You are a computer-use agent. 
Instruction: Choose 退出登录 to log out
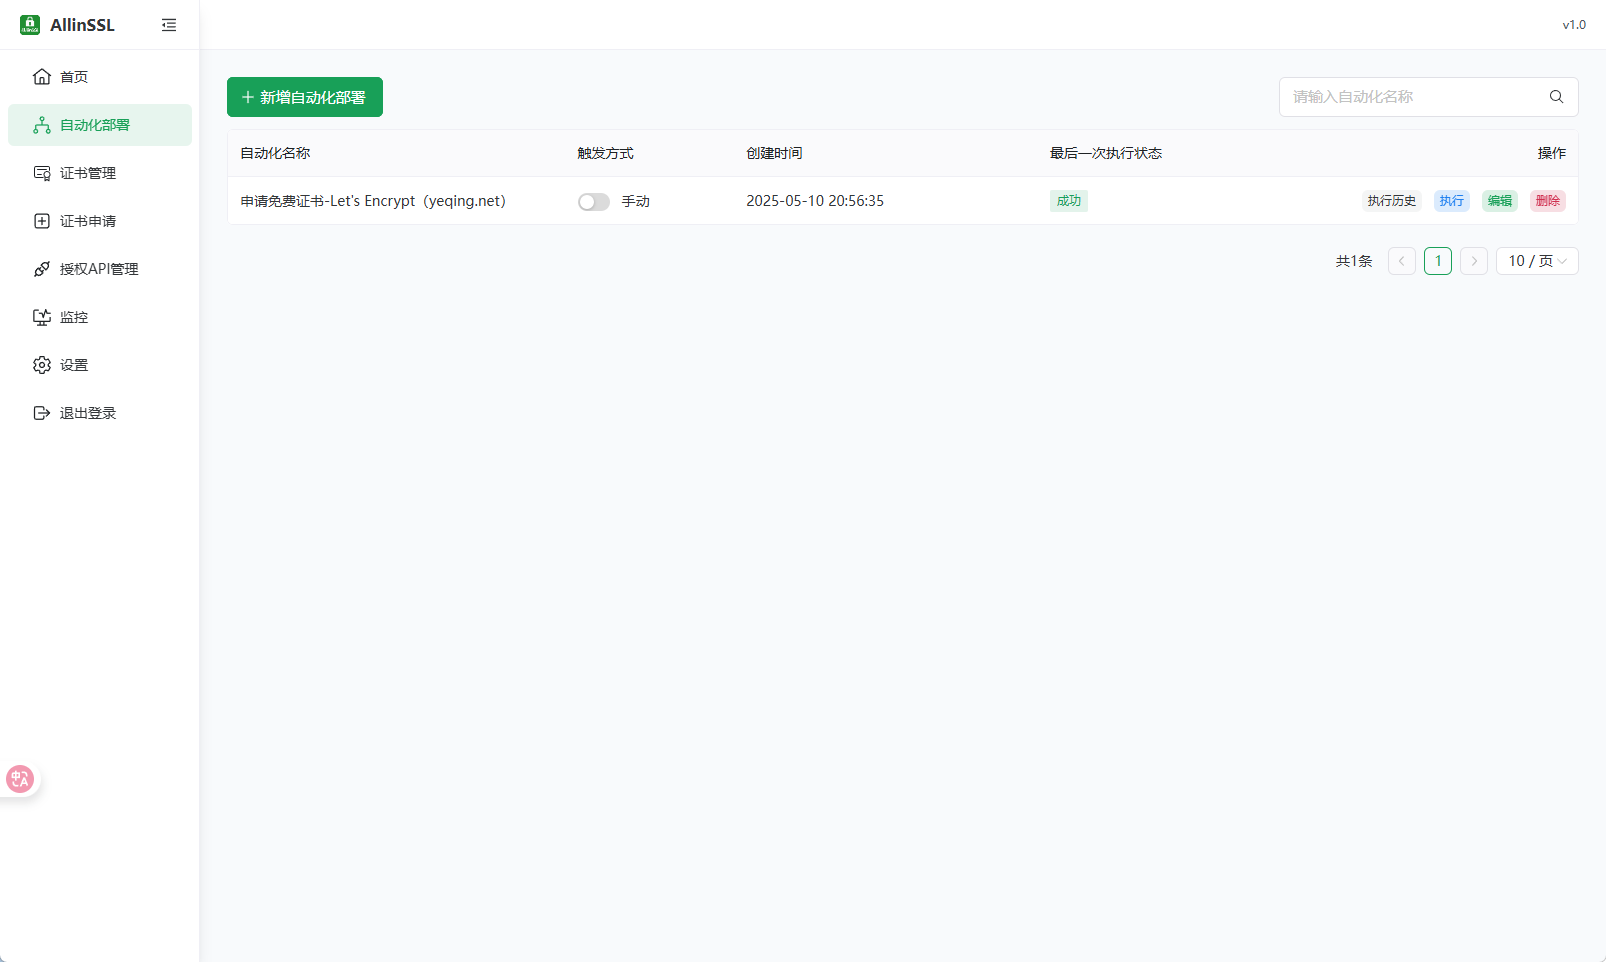coord(100,413)
